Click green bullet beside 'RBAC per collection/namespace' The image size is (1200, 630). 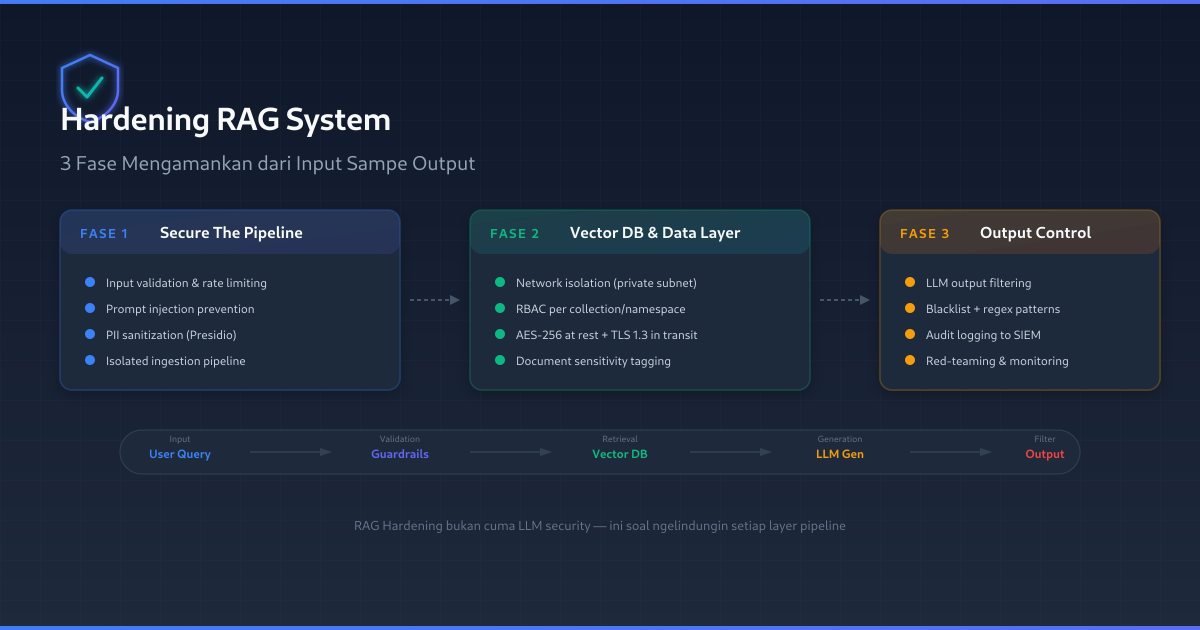click(500, 309)
